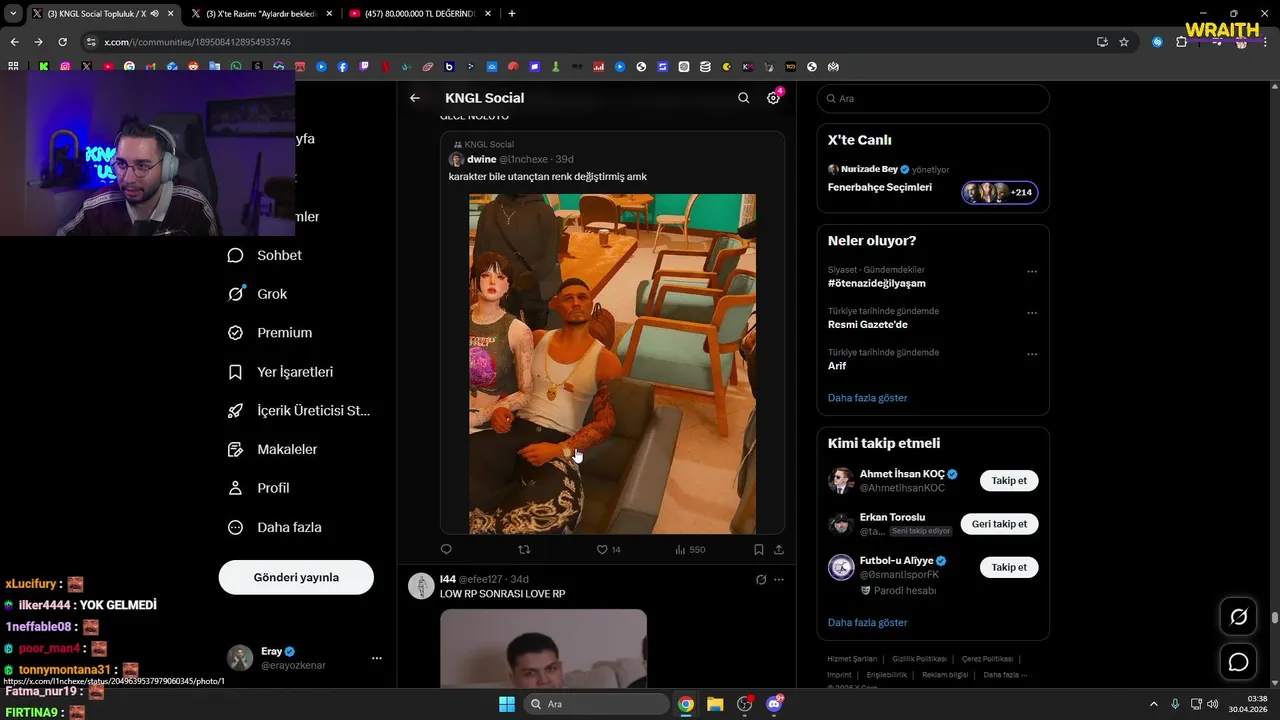View the 550 views analytics
Screen dimensions: 1280x720
(x=690, y=549)
